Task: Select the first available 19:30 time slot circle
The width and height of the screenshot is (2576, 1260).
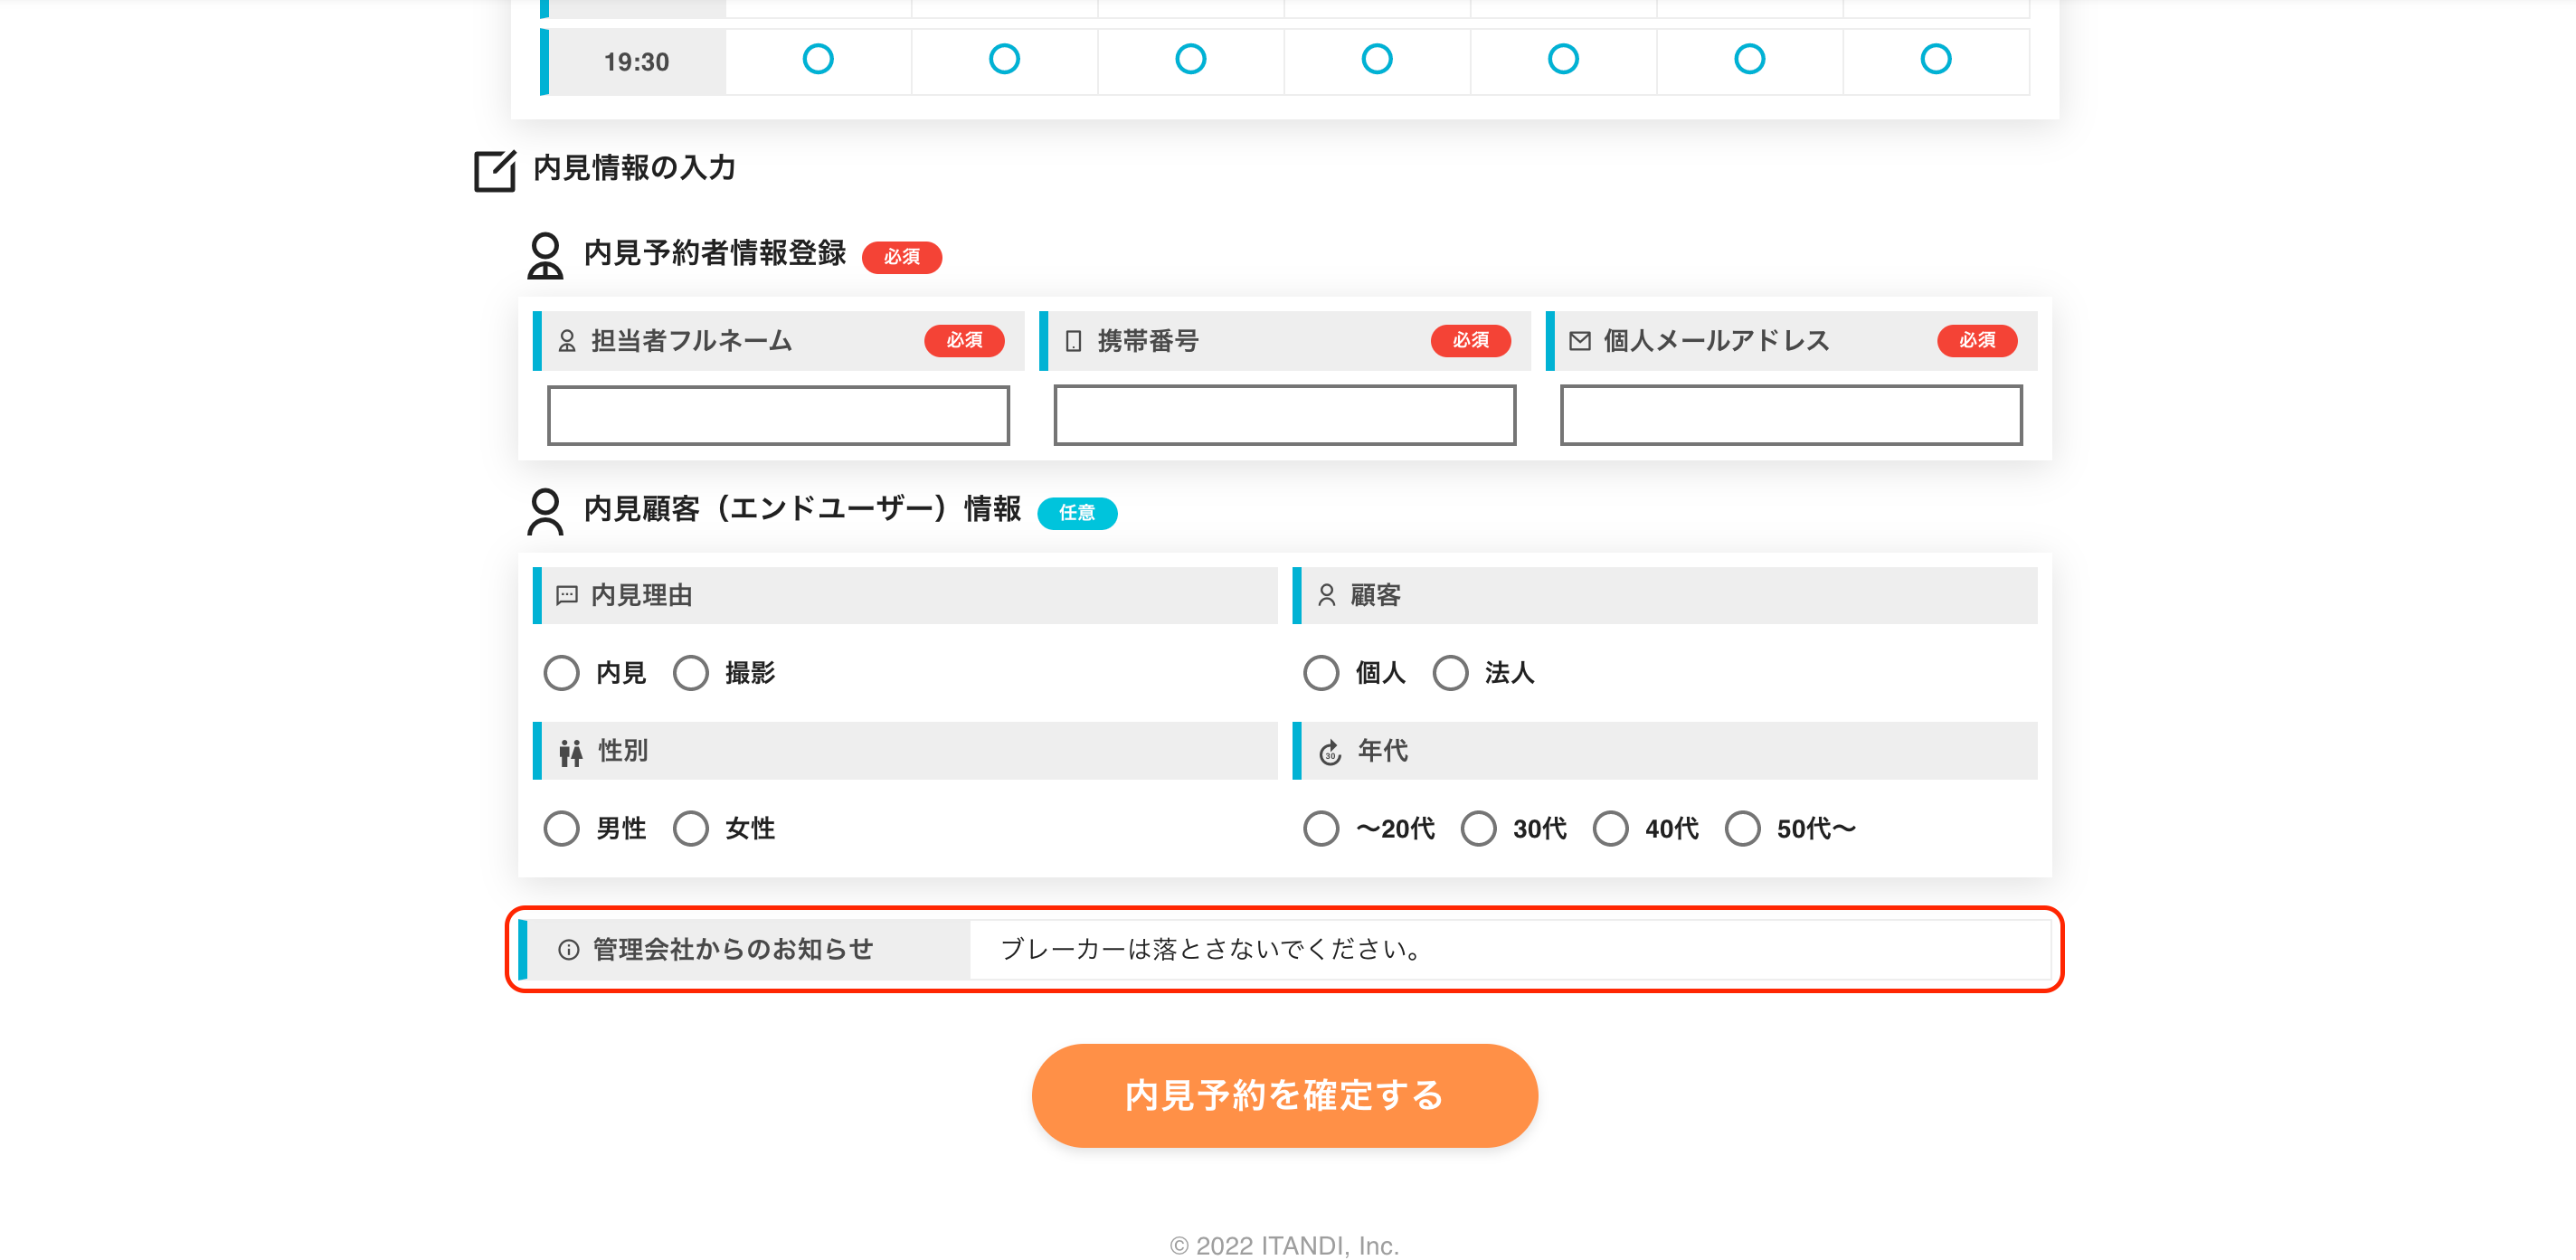Action: (x=818, y=59)
